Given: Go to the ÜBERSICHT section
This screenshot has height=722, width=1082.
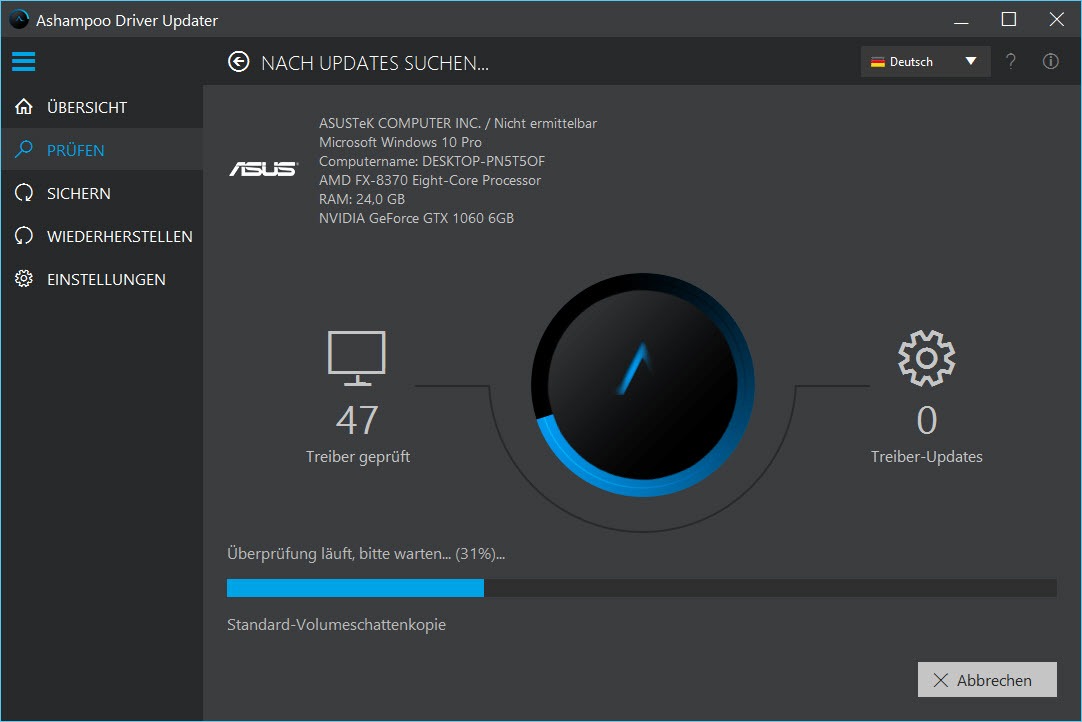Looking at the screenshot, I should click(102, 107).
